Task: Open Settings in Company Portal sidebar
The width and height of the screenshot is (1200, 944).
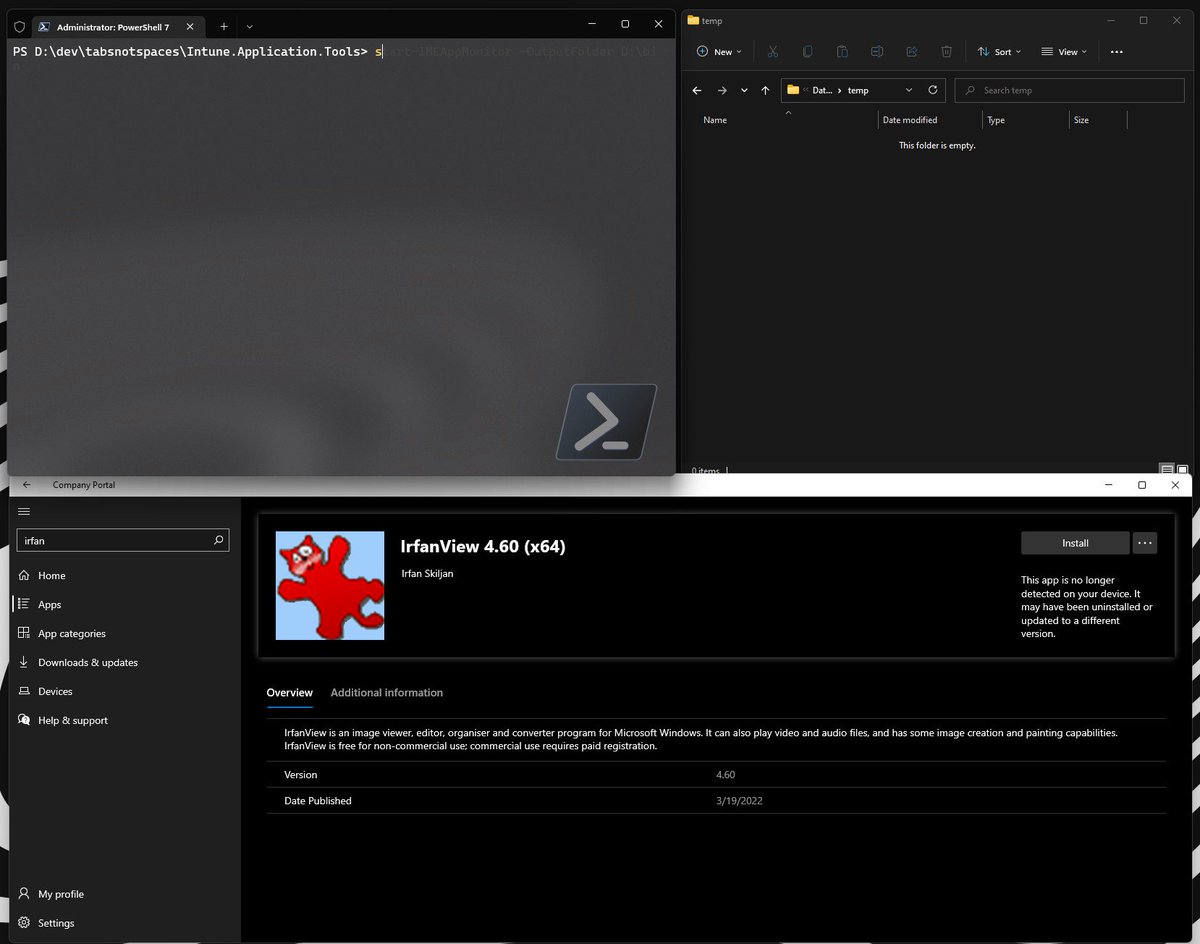Action: click(x=125, y=923)
